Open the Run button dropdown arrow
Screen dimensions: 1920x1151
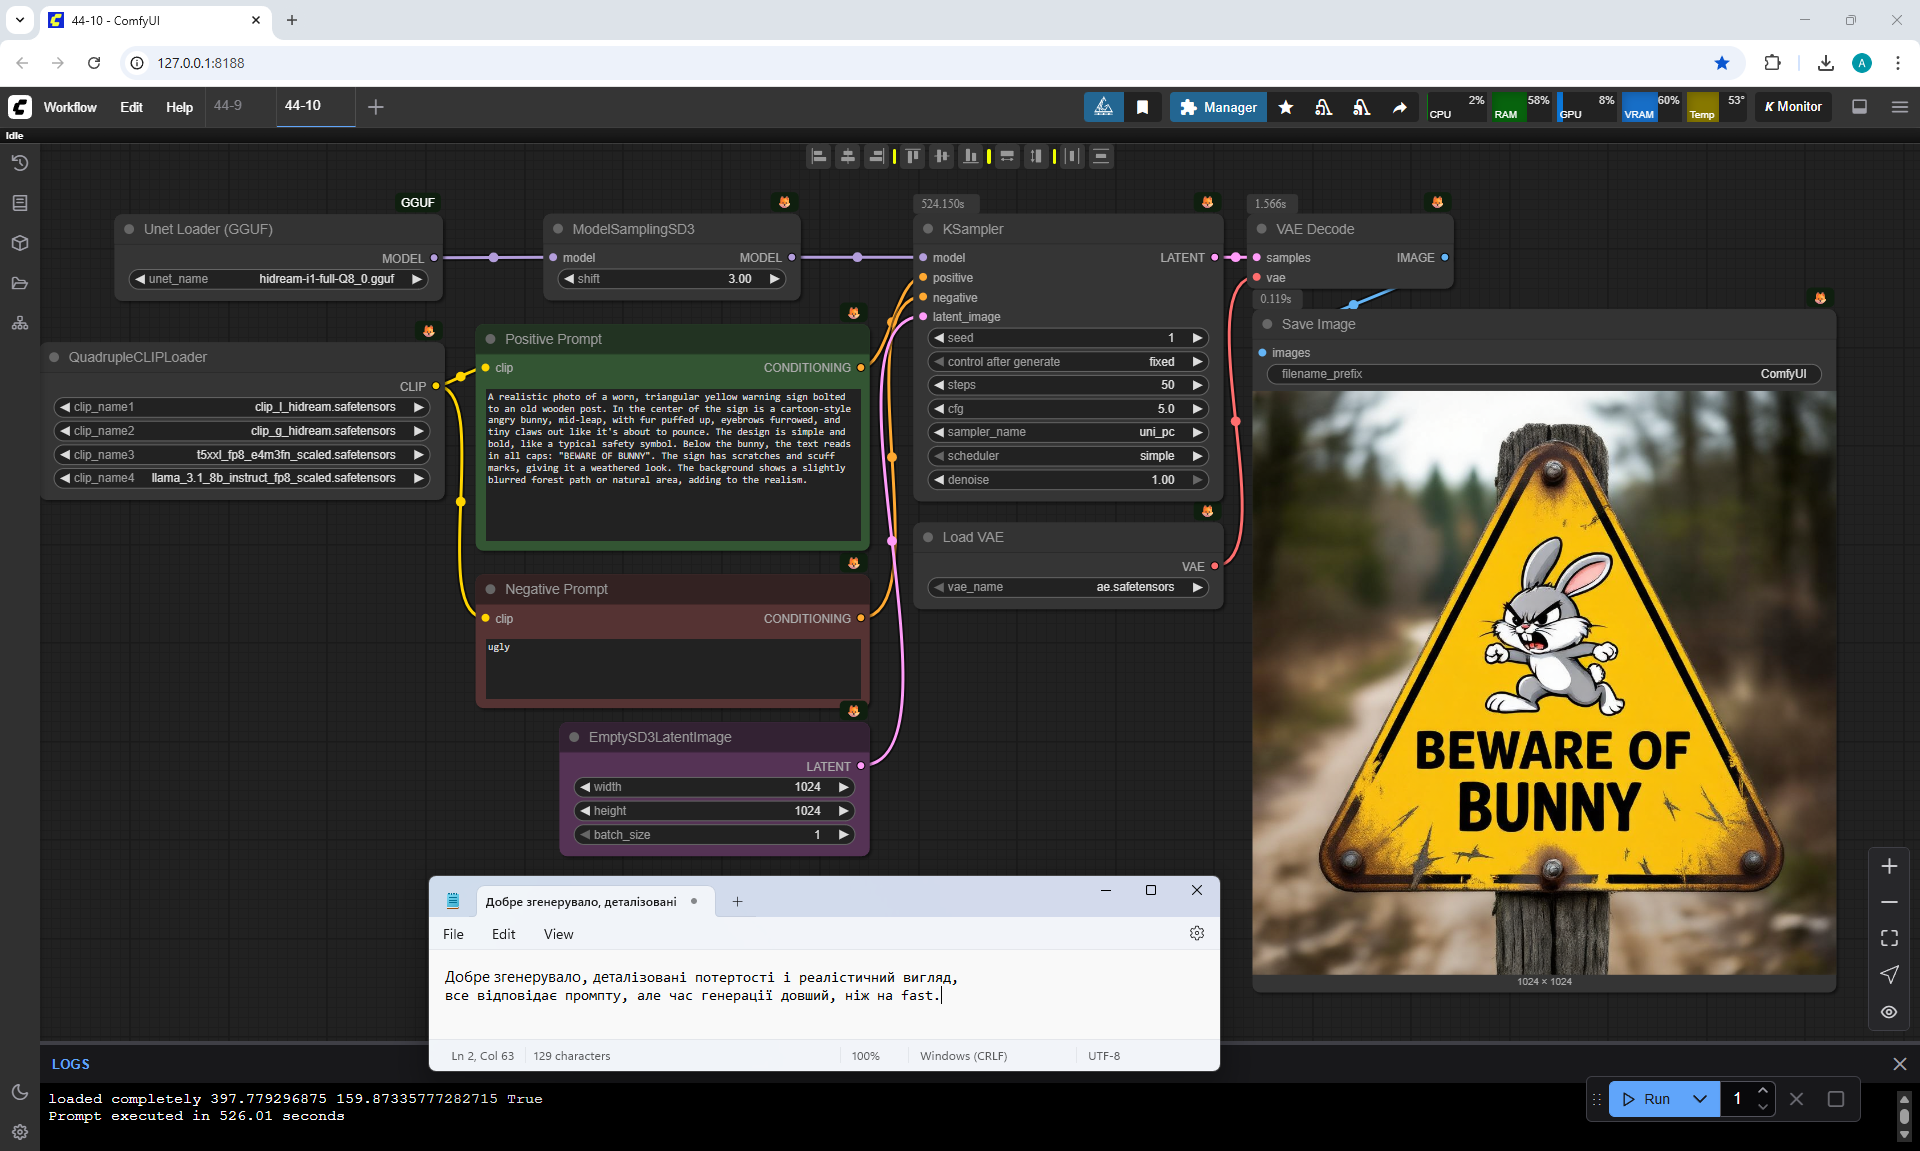click(1699, 1099)
